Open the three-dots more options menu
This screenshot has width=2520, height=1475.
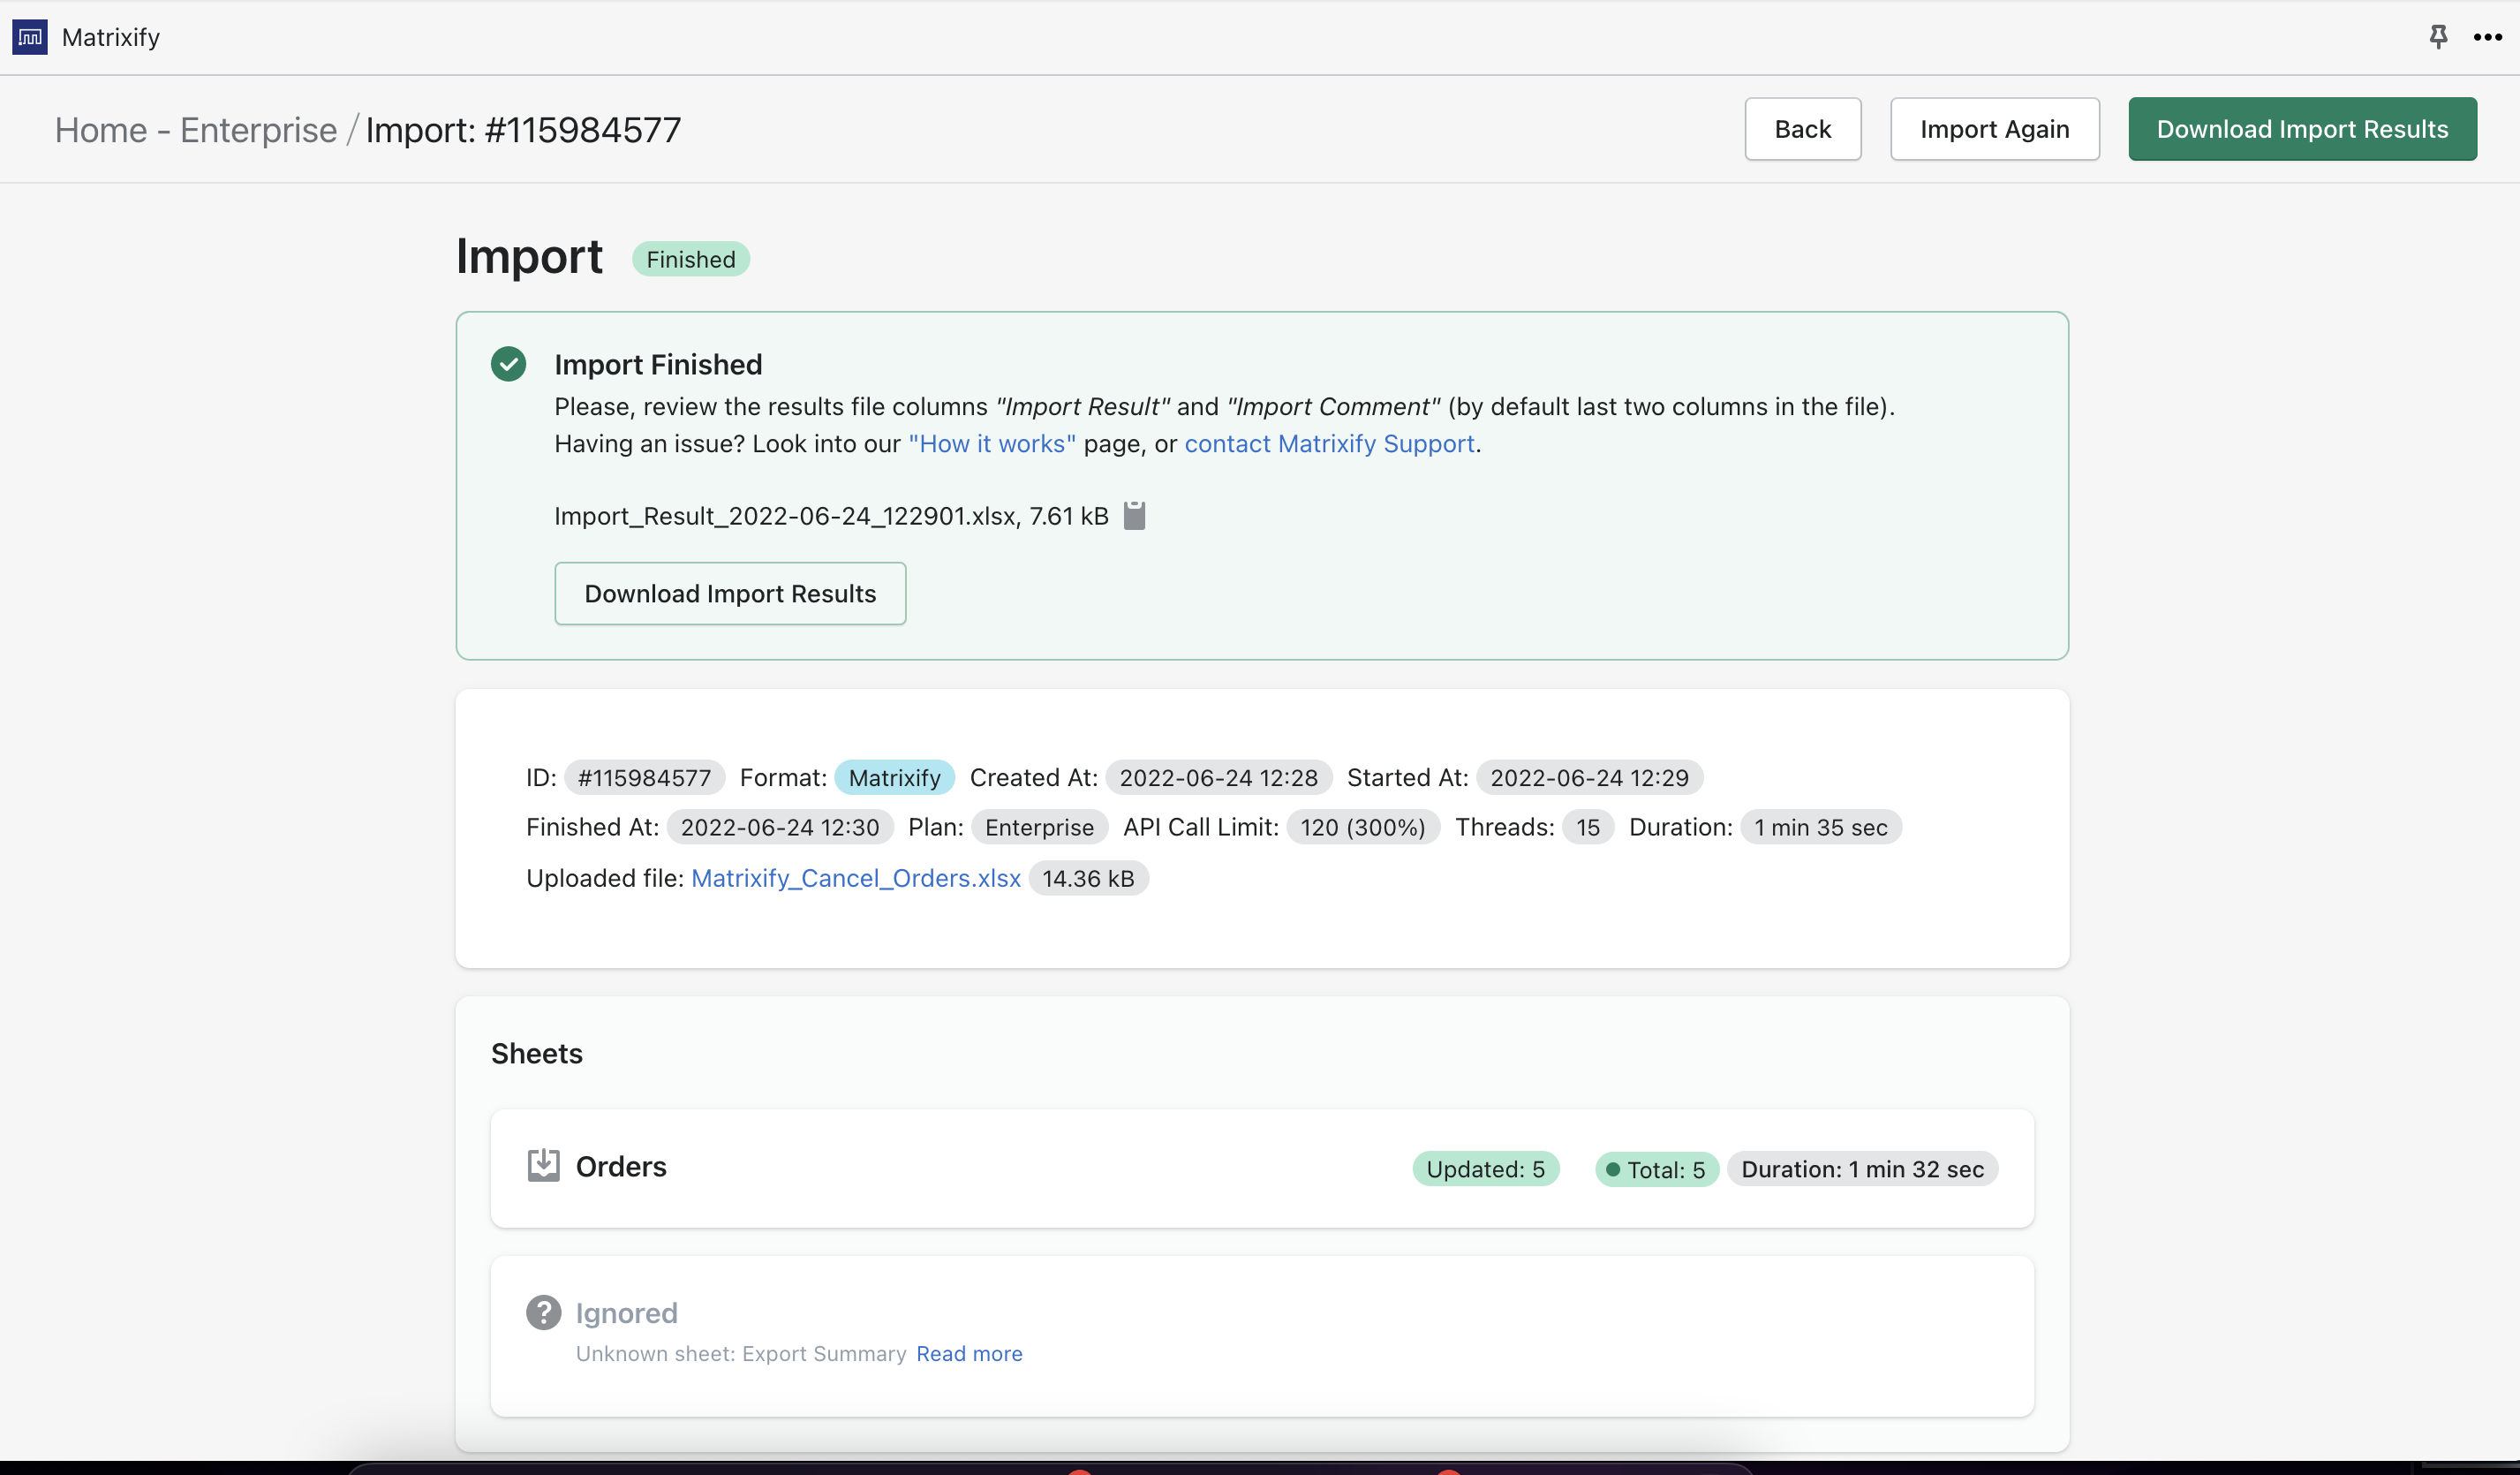[2487, 37]
